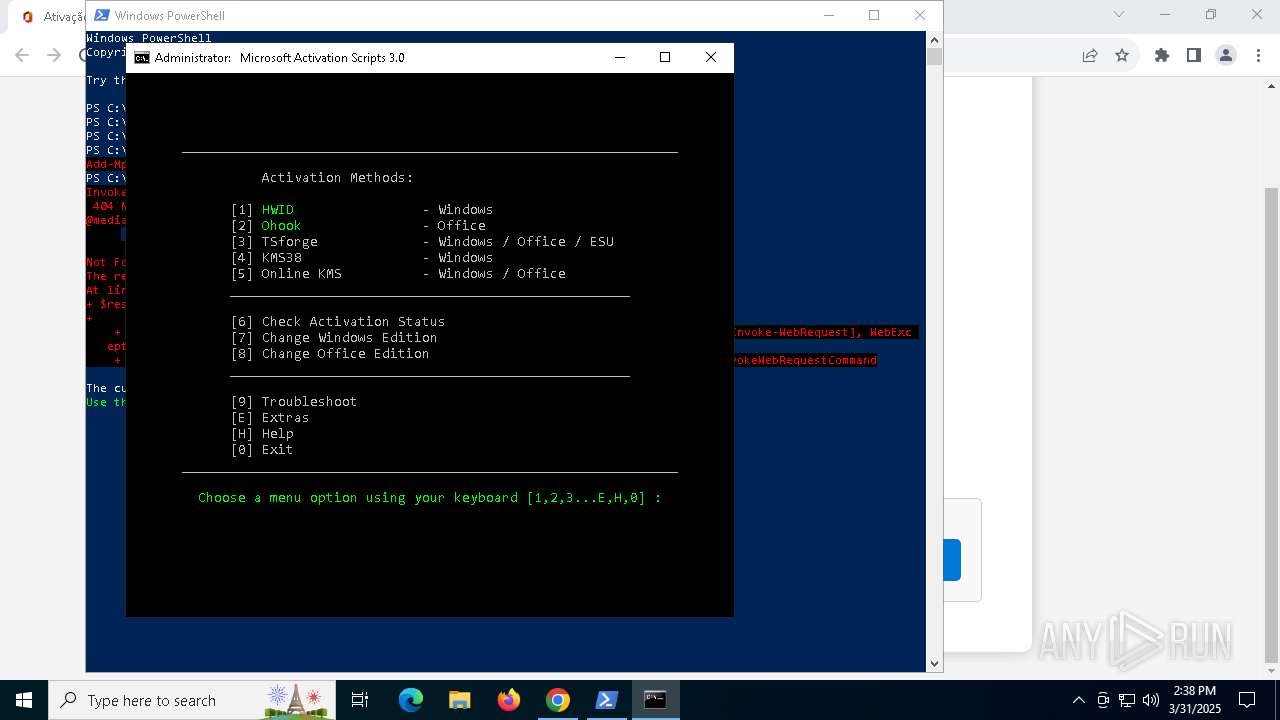The width and height of the screenshot is (1280, 720).
Task: Bookmark this page with the star icon
Action: pos(1122,55)
